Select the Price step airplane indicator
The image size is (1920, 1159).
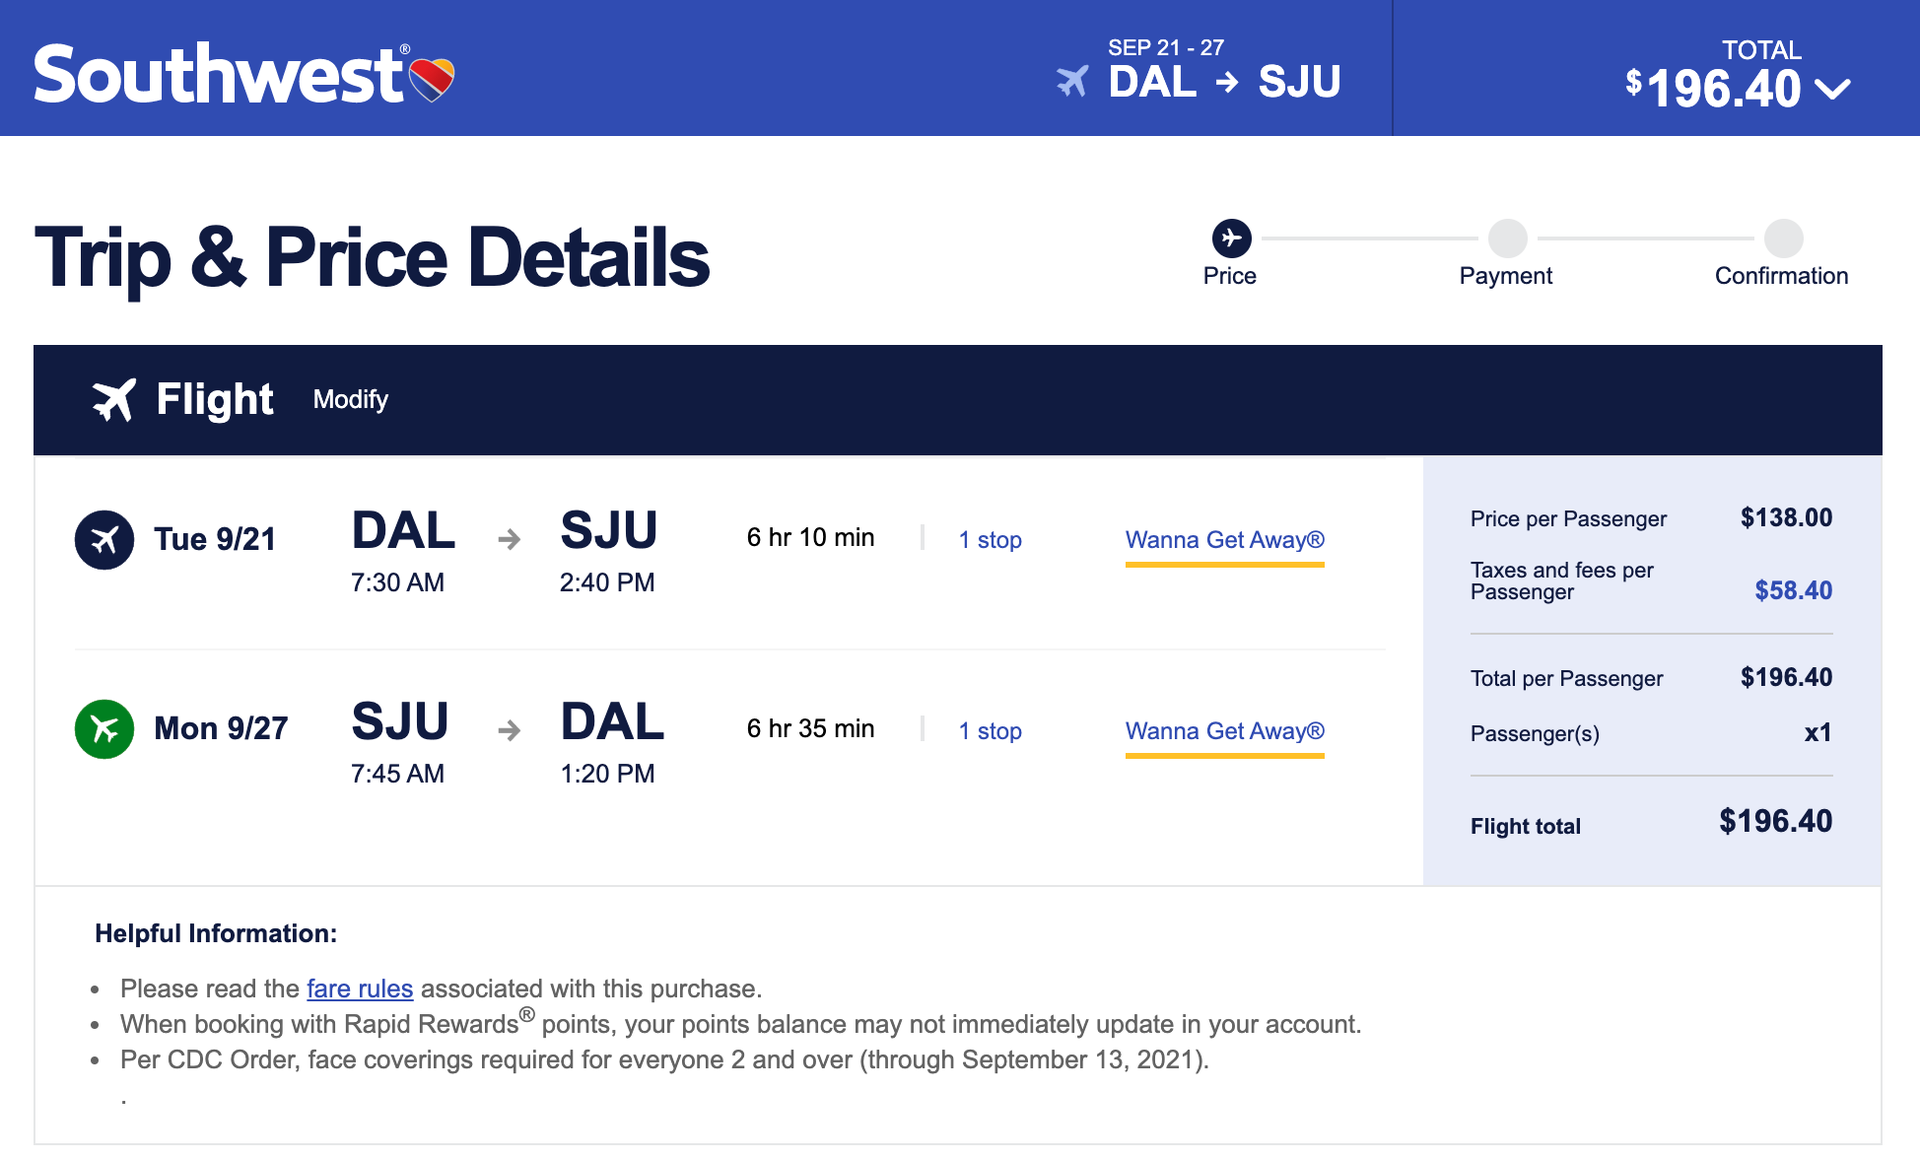point(1231,238)
